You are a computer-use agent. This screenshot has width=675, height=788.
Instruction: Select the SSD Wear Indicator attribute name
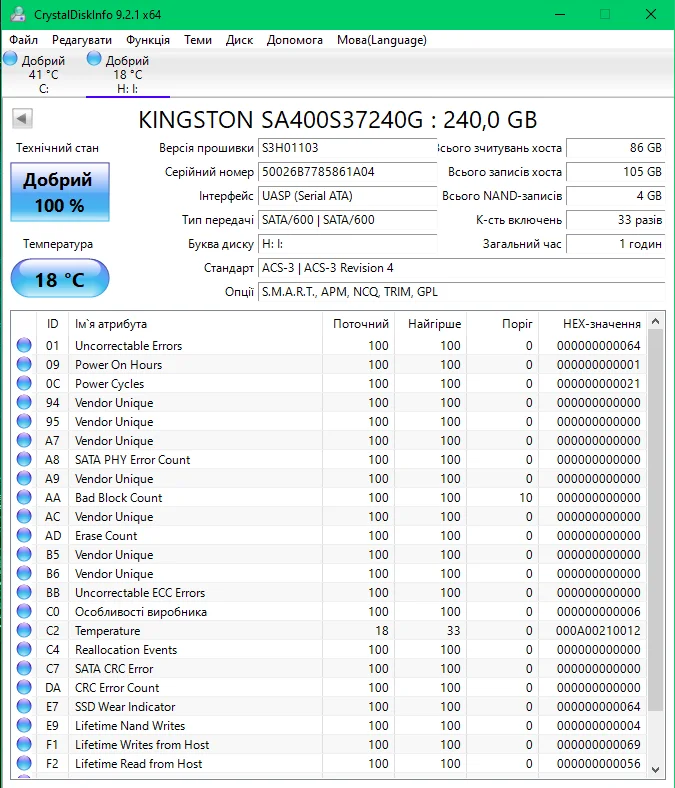pyautogui.click(x=125, y=707)
